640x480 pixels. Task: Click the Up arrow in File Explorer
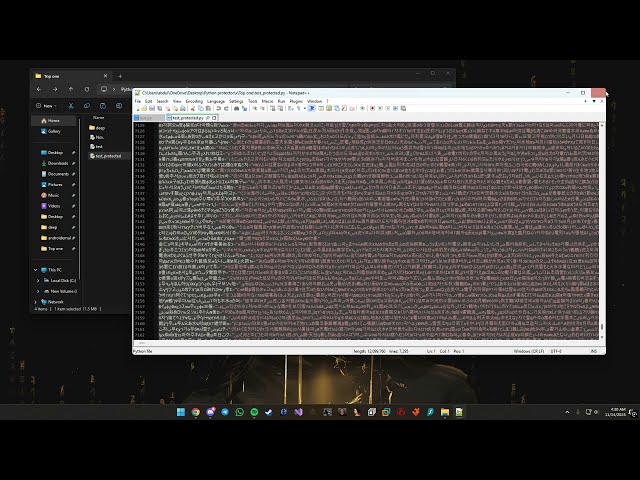tap(71, 89)
